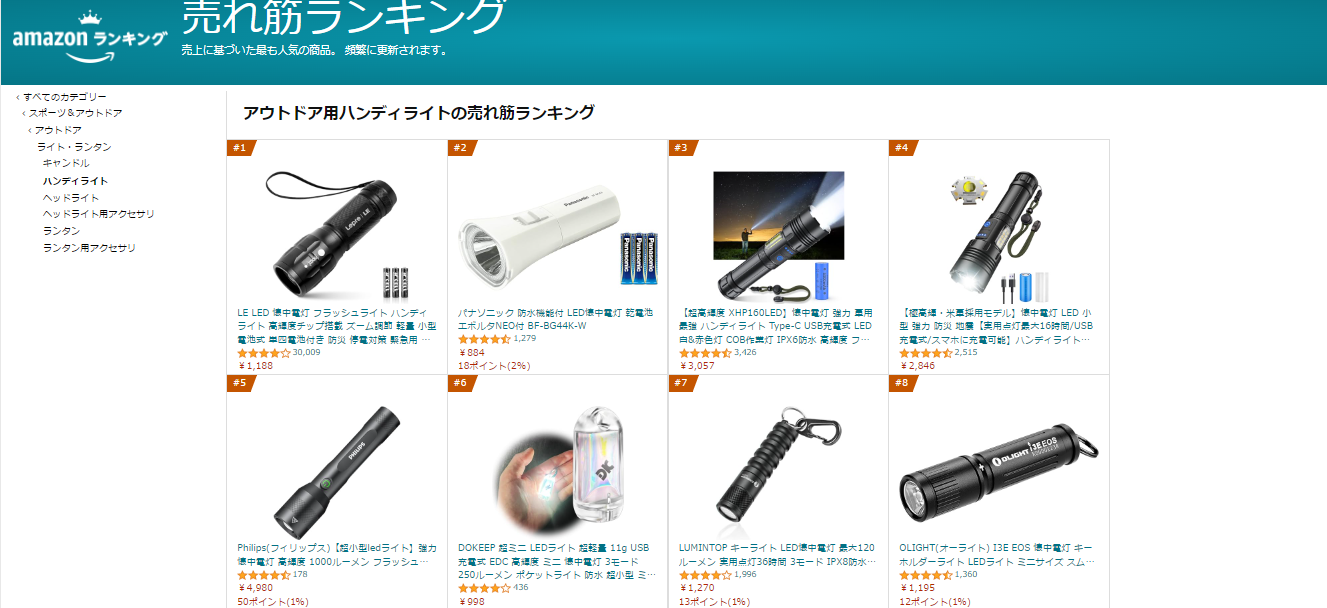Click the Amazon ランキング logo
Screen dimensions: 1327x608
90,38
